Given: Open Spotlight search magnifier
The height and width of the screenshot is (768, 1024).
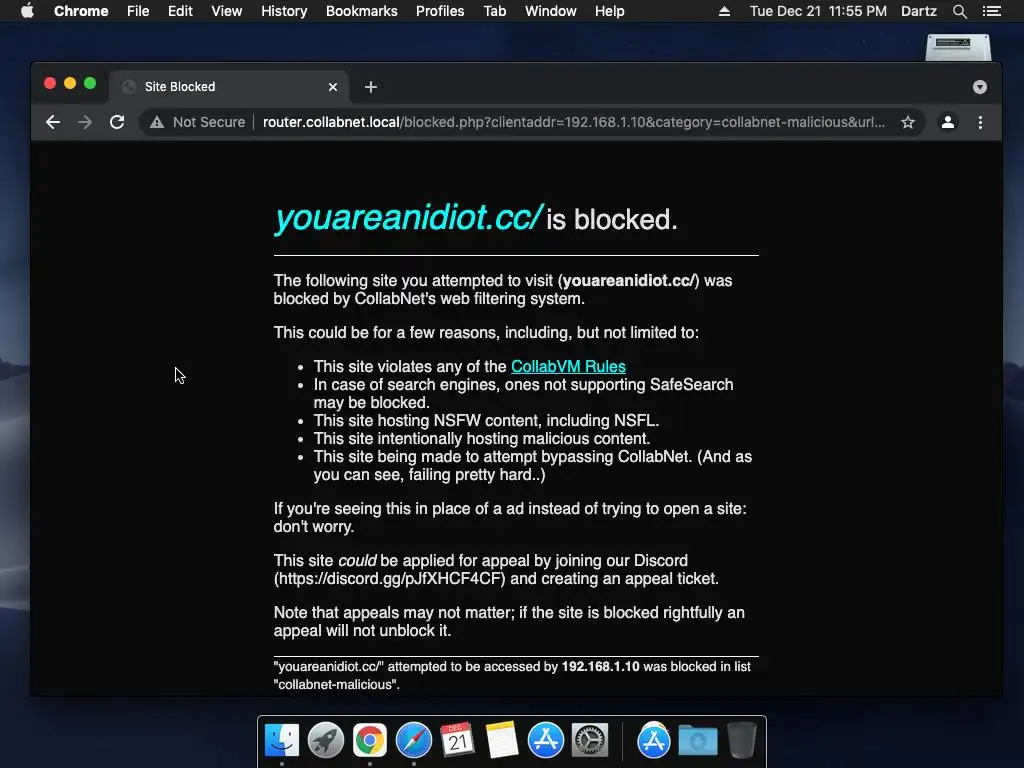Looking at the screenshot, I should [x=959, y=11].
